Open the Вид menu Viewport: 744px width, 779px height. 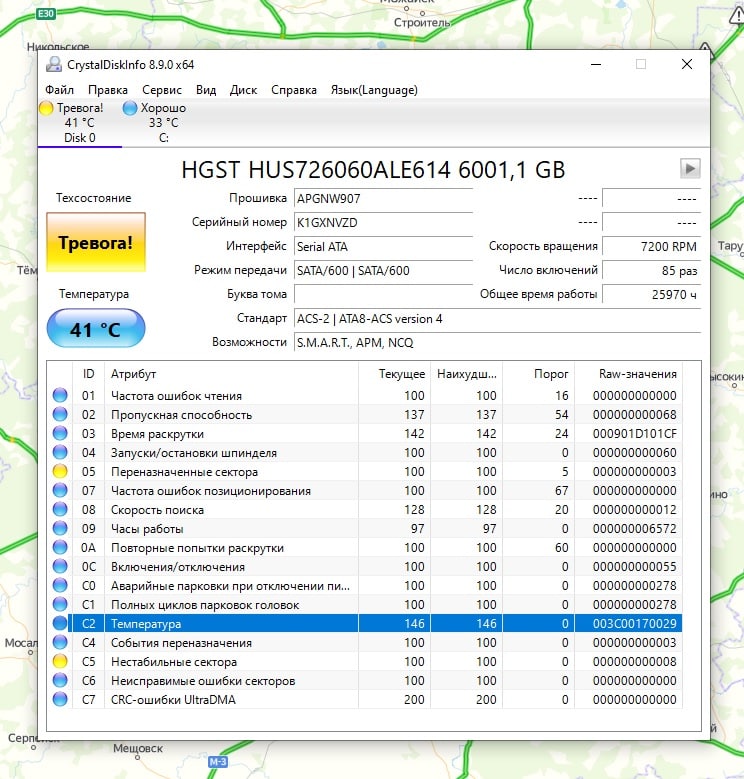206,90
